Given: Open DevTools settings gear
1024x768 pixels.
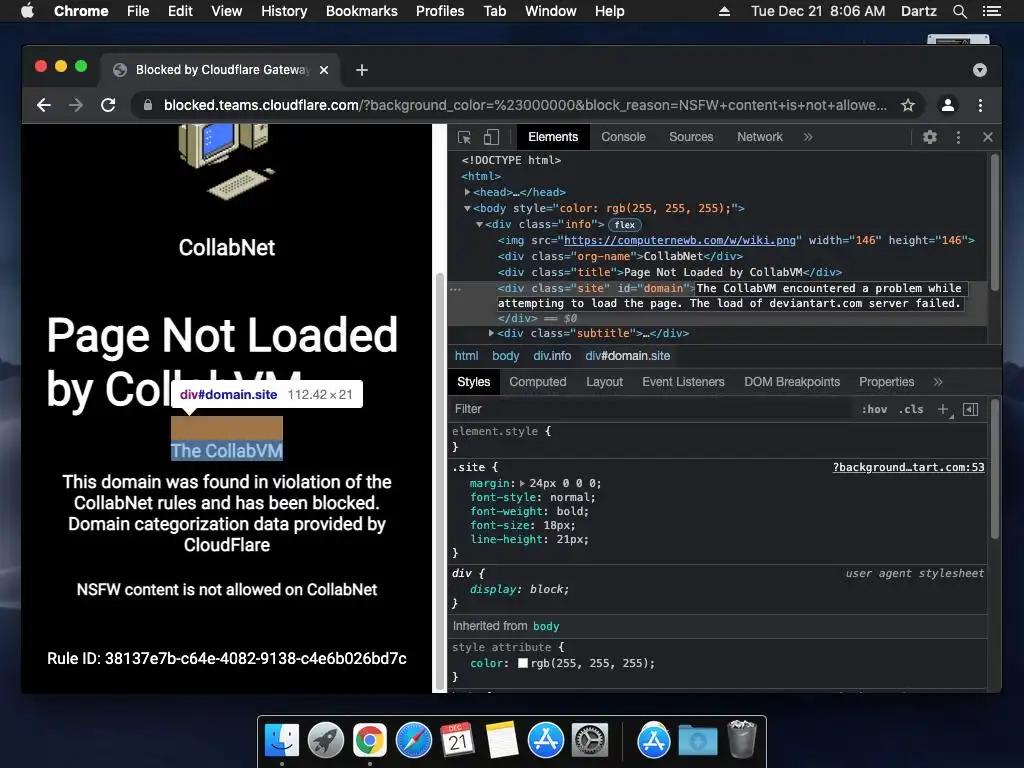Looking at the screenshot, I should click(x=930, y=137).
